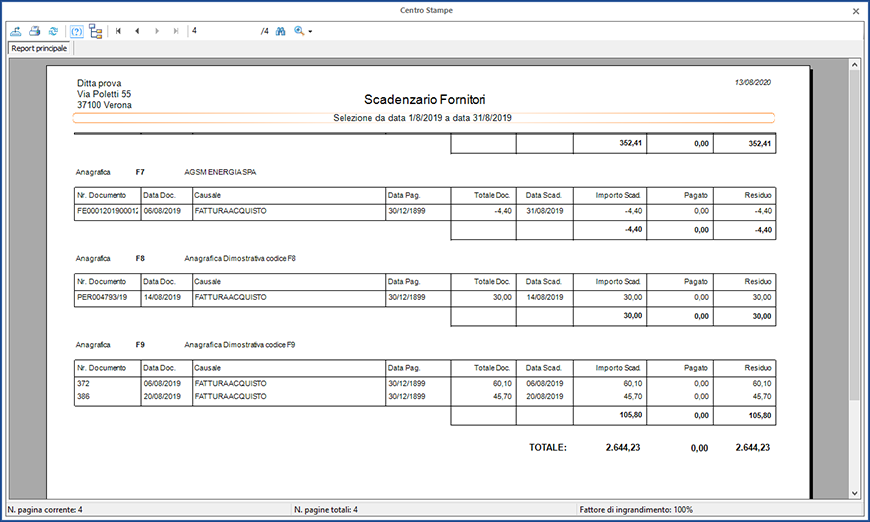Select the Report principale tab
The width and height of the screenshot is (870, 522).
pyautogui.click(x=39, y=48)
